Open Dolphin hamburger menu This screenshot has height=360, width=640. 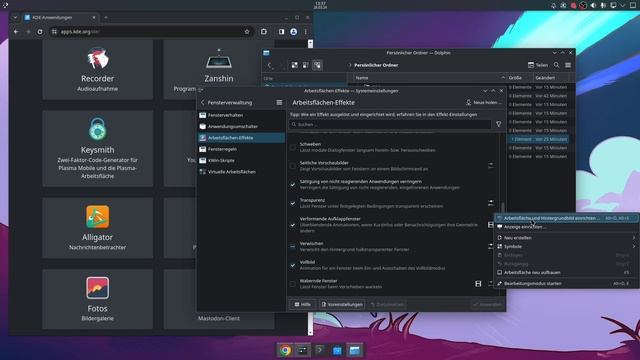pyautogui.click(x=568, y=65)
